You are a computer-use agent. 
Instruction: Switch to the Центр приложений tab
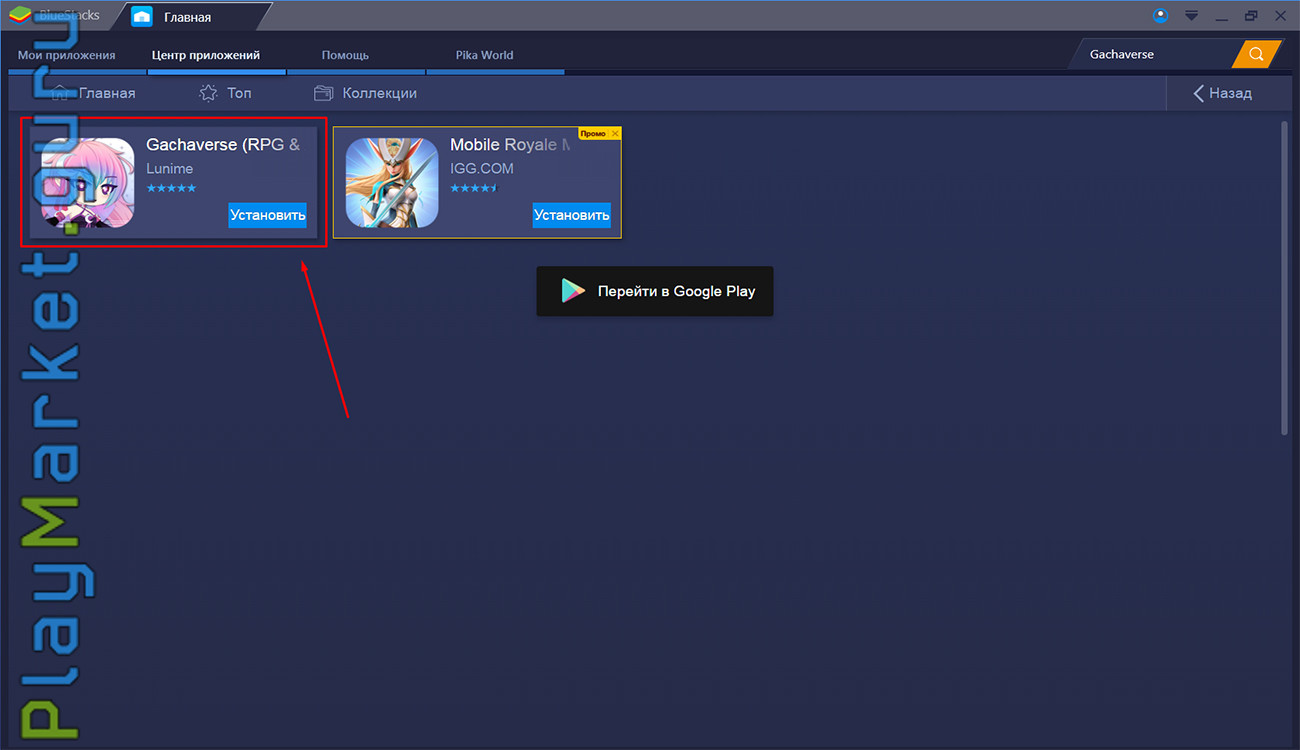pos(206,55)
